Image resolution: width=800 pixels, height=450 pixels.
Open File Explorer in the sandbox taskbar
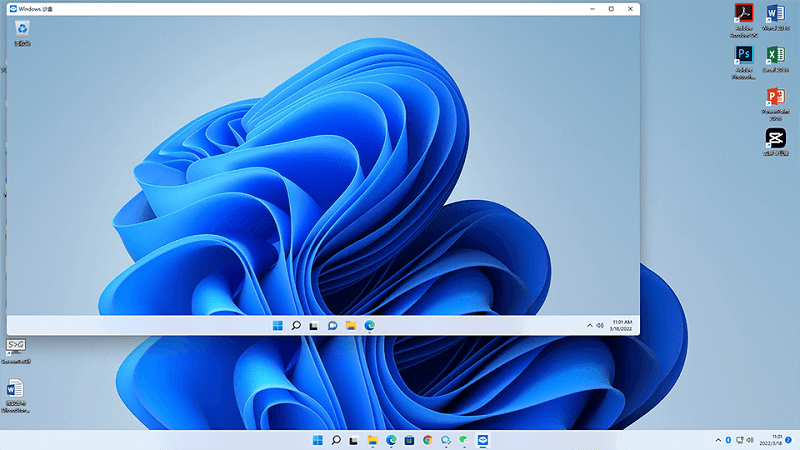pos(351,325)
